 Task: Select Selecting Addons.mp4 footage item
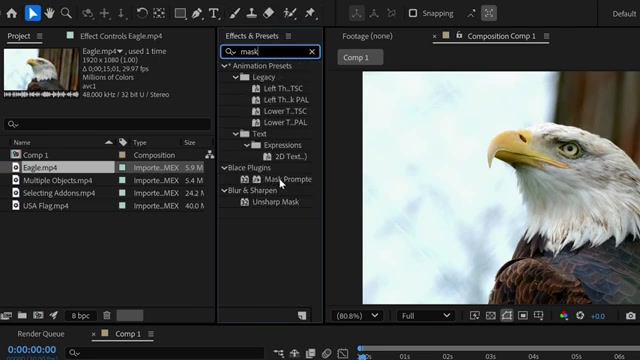(x=59, y=193)
